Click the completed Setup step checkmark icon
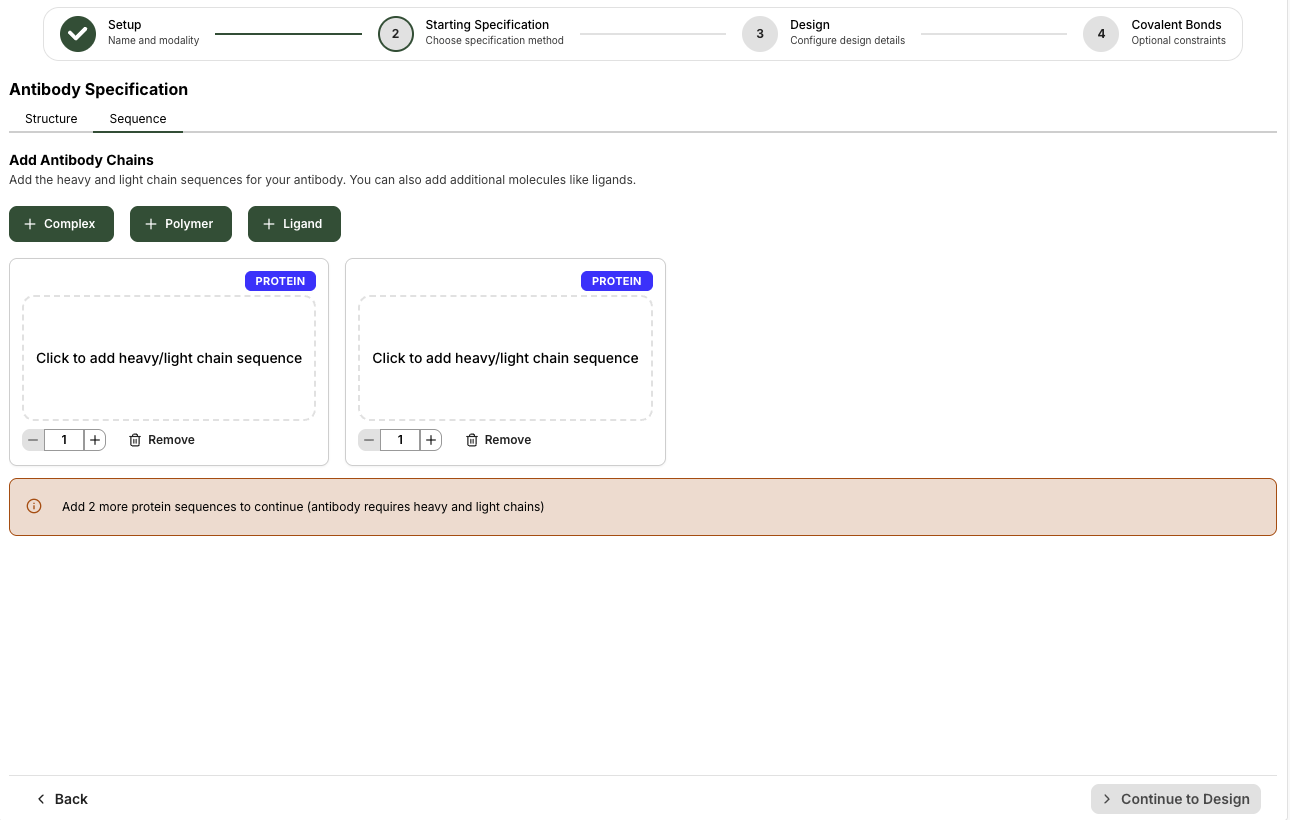The height and width of the screenshot is (820, 1290). [x=78, y=33]
